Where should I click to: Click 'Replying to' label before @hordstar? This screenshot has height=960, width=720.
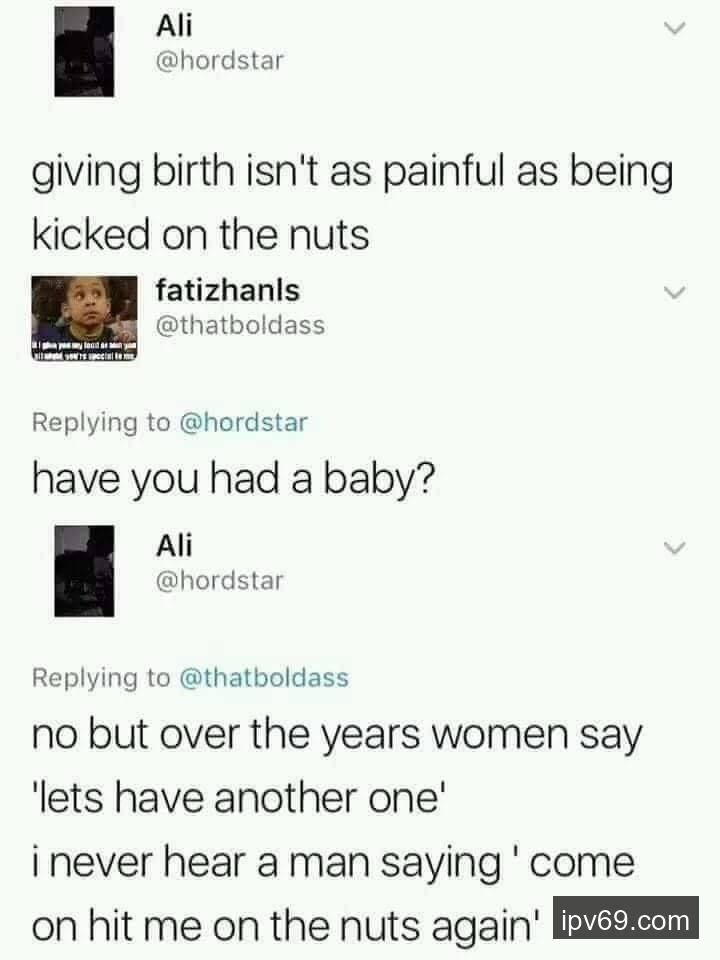pos(101,422)
